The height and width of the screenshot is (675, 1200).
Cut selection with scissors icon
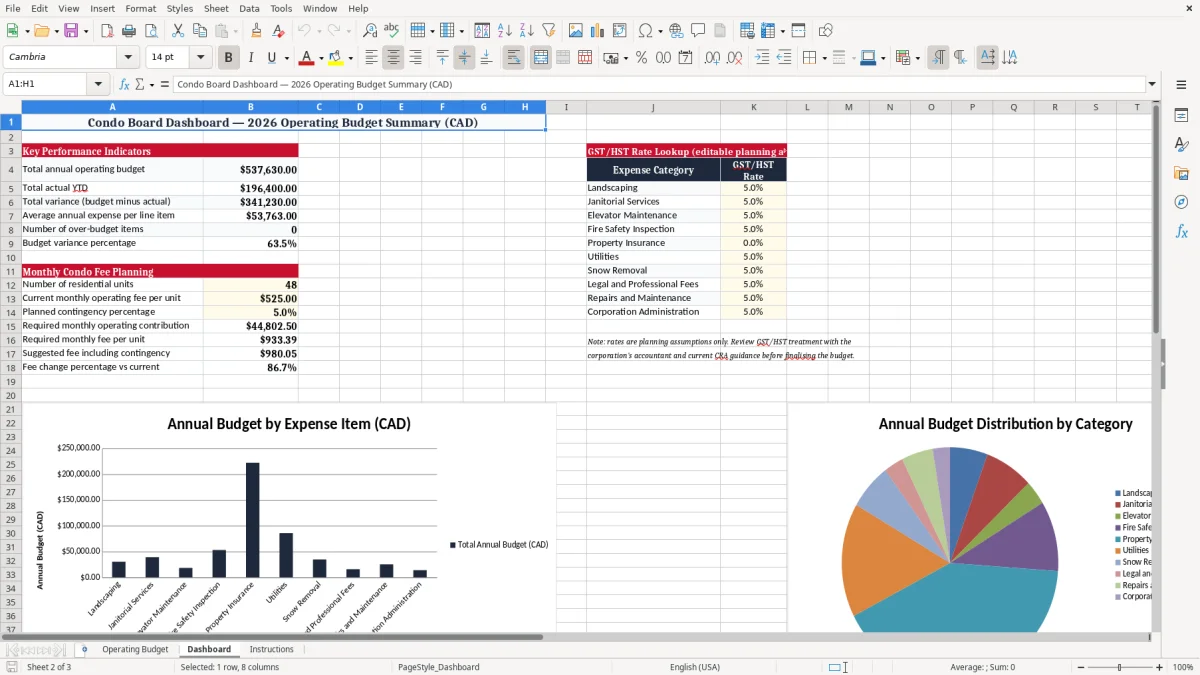click(177, 31)
